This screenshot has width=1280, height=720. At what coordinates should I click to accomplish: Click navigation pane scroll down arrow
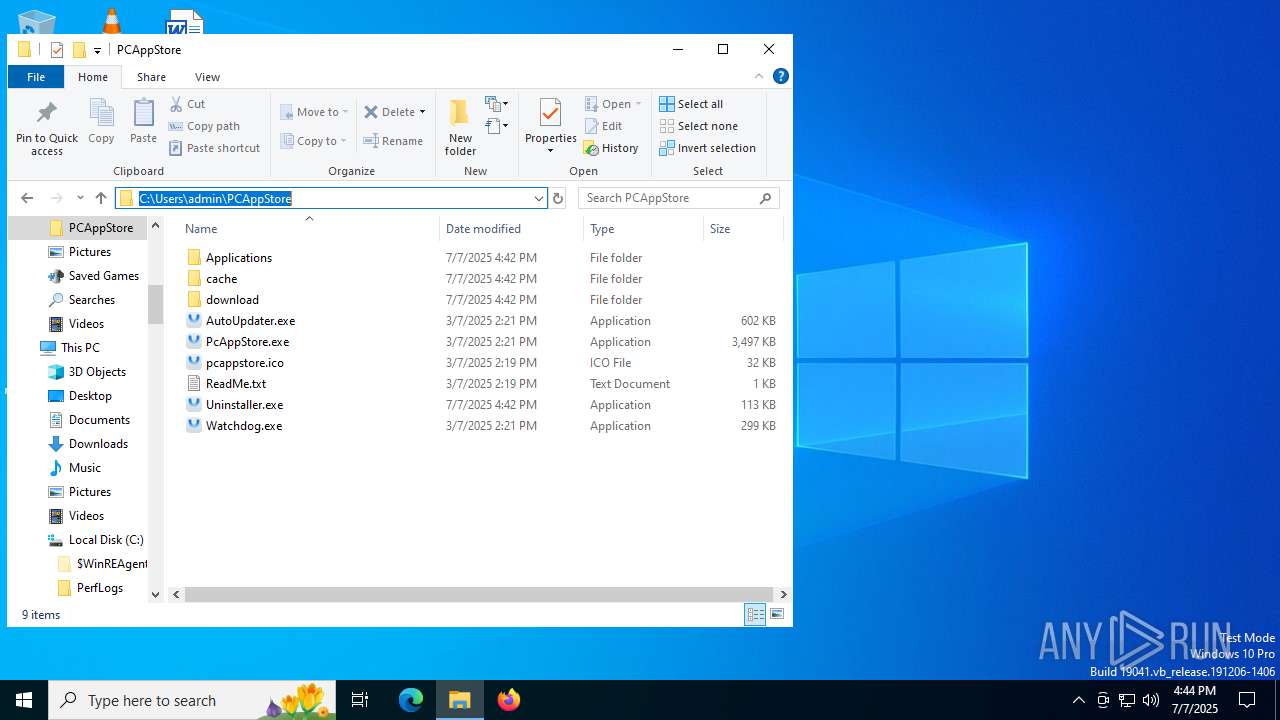pyautogui.click(x=155, y=594)
